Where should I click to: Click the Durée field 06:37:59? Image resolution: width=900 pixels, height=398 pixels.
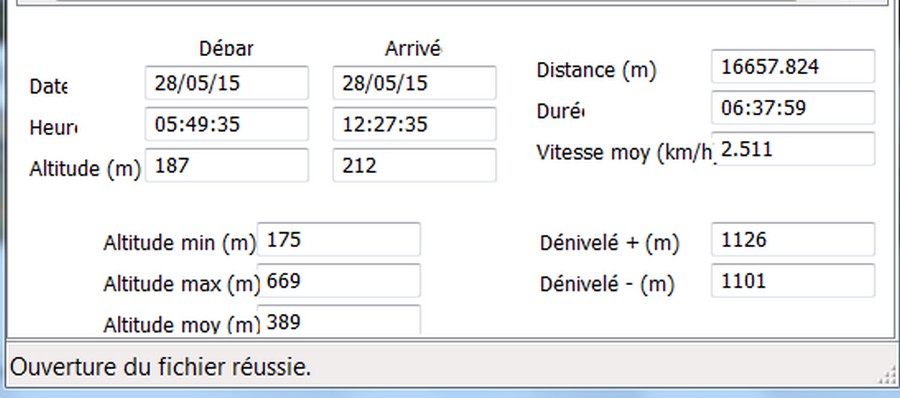[x=793, y=107]
